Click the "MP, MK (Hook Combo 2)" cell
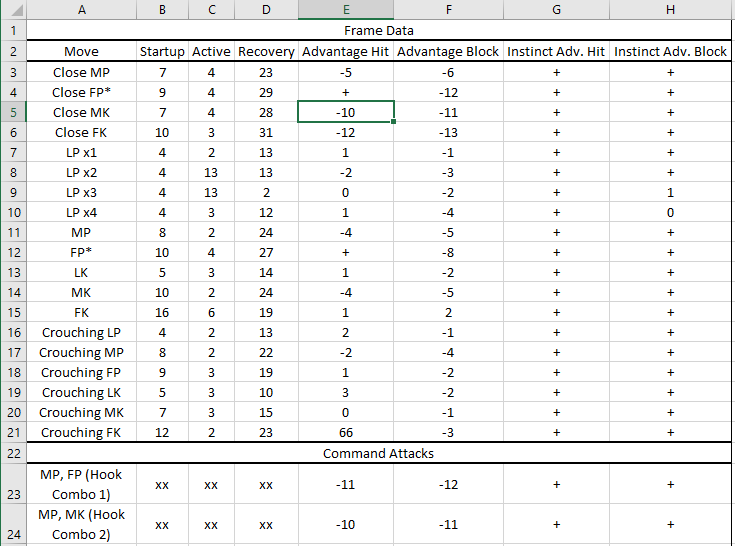 81,524
